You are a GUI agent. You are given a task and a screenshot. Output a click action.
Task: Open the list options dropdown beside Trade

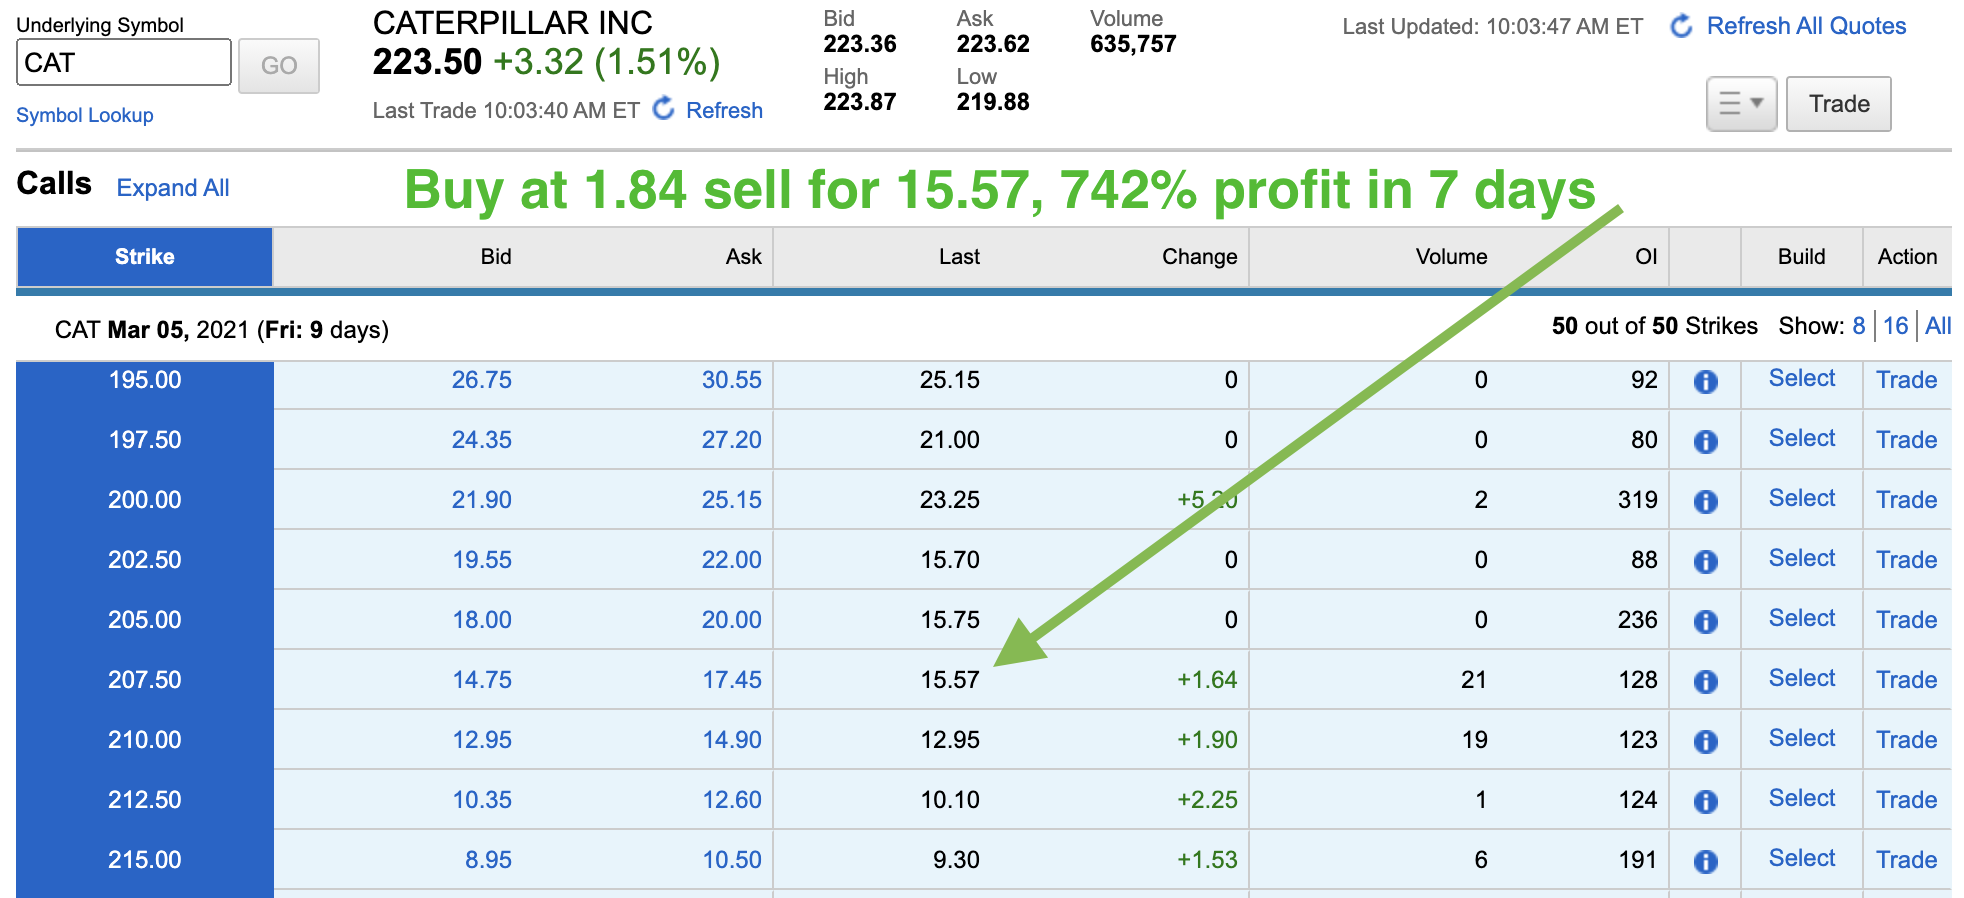pos(1740,104)
